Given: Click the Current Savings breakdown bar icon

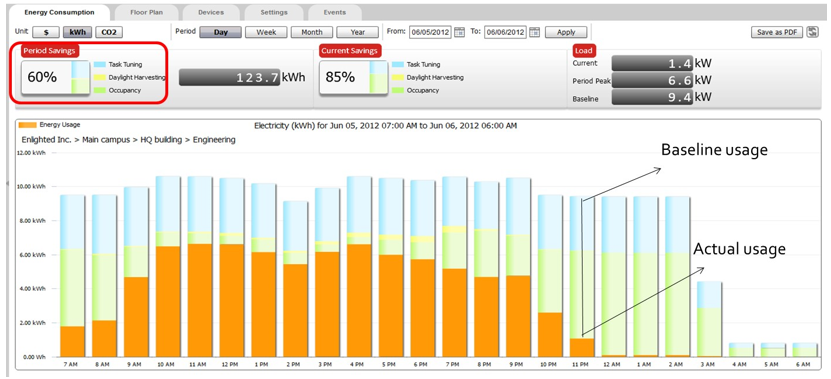Looking at the screenshot, I should tap(378, 77).
